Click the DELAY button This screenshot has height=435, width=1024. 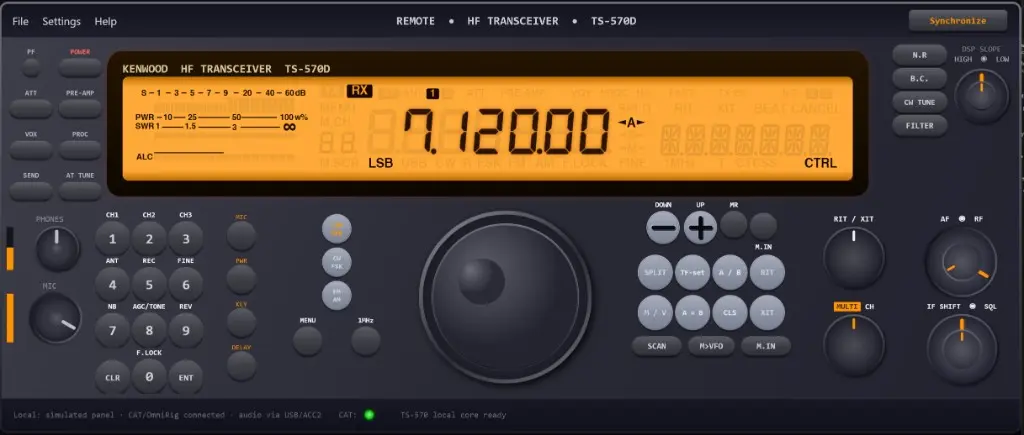[x=242, y=366]
